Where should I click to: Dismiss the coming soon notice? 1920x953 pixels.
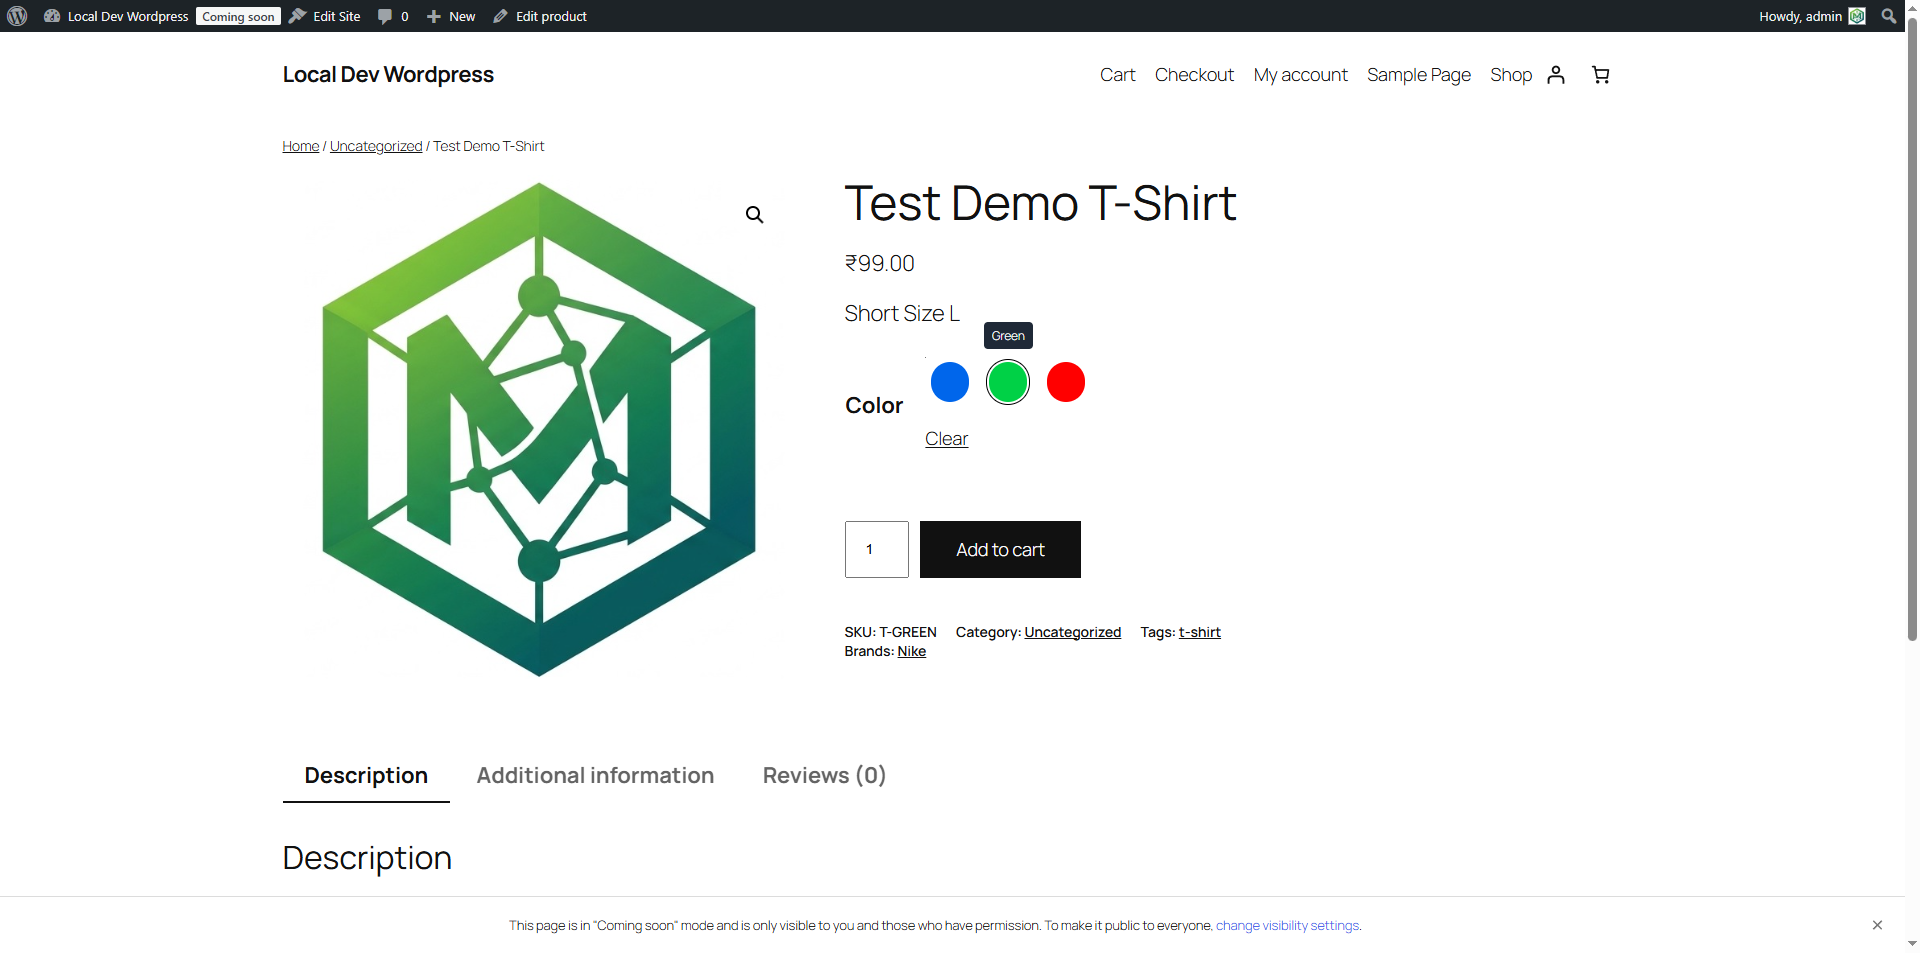[1877, 925]
